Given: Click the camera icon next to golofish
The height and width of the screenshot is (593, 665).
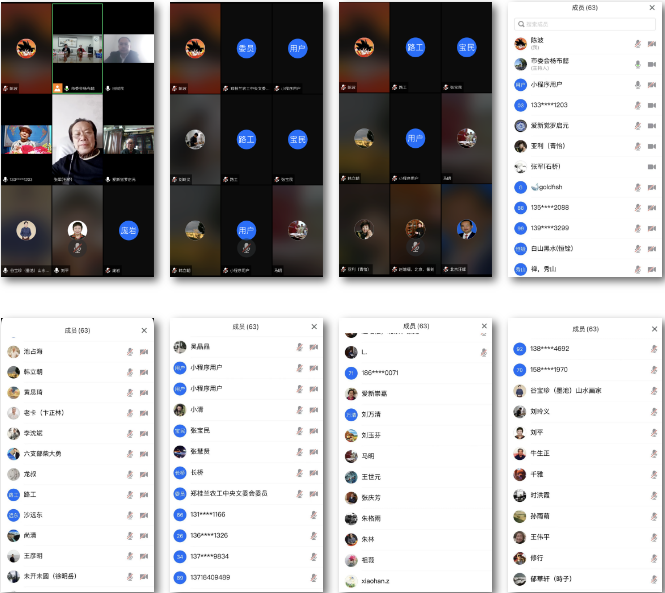Looking at the screenshot, I should point(651,187).
